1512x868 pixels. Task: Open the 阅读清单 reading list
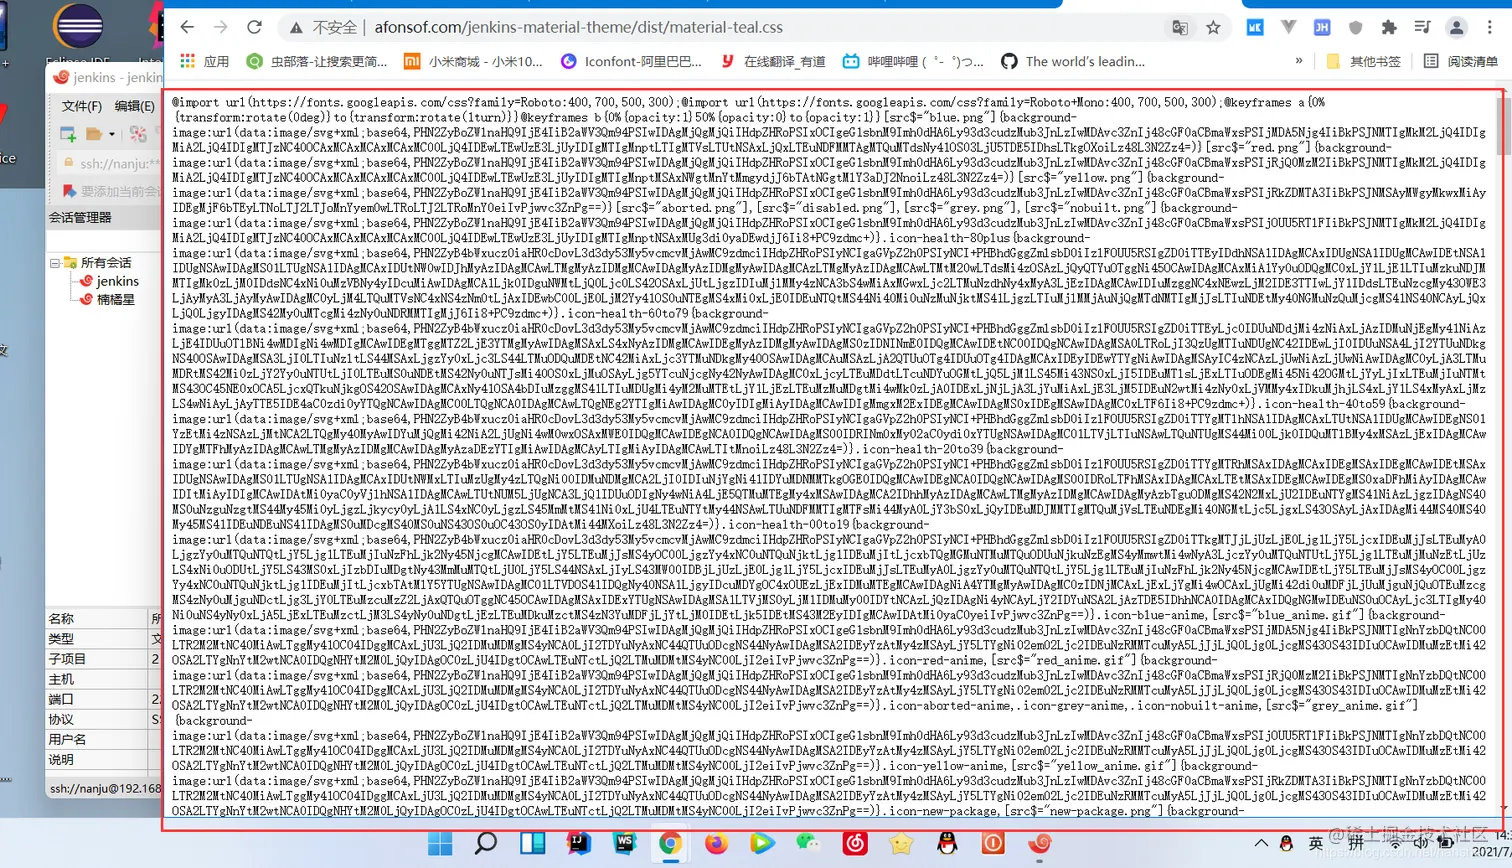point(1461,61)
